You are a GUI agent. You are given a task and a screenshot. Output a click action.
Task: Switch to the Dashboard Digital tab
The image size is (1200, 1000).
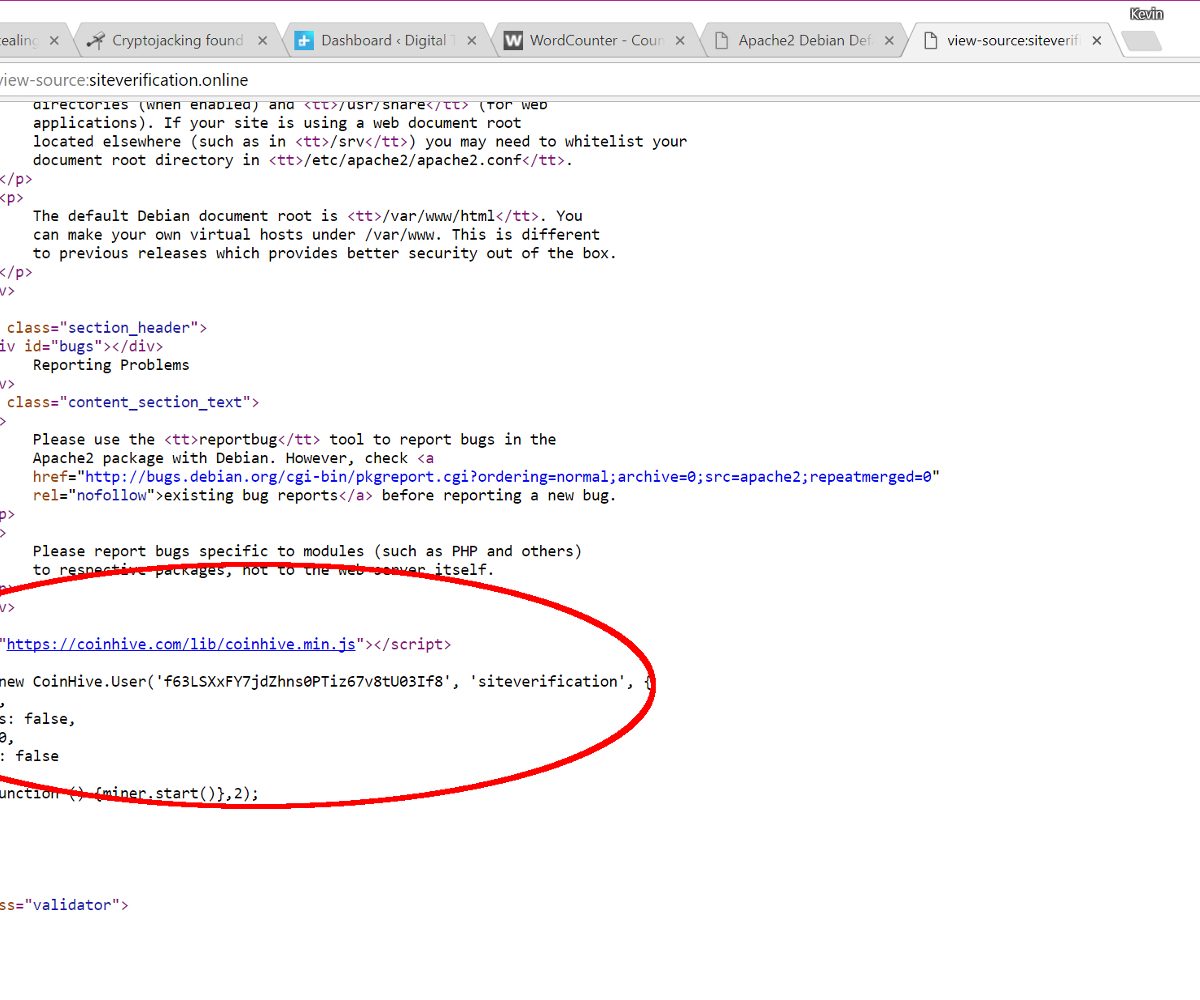(x=385, y=41)
